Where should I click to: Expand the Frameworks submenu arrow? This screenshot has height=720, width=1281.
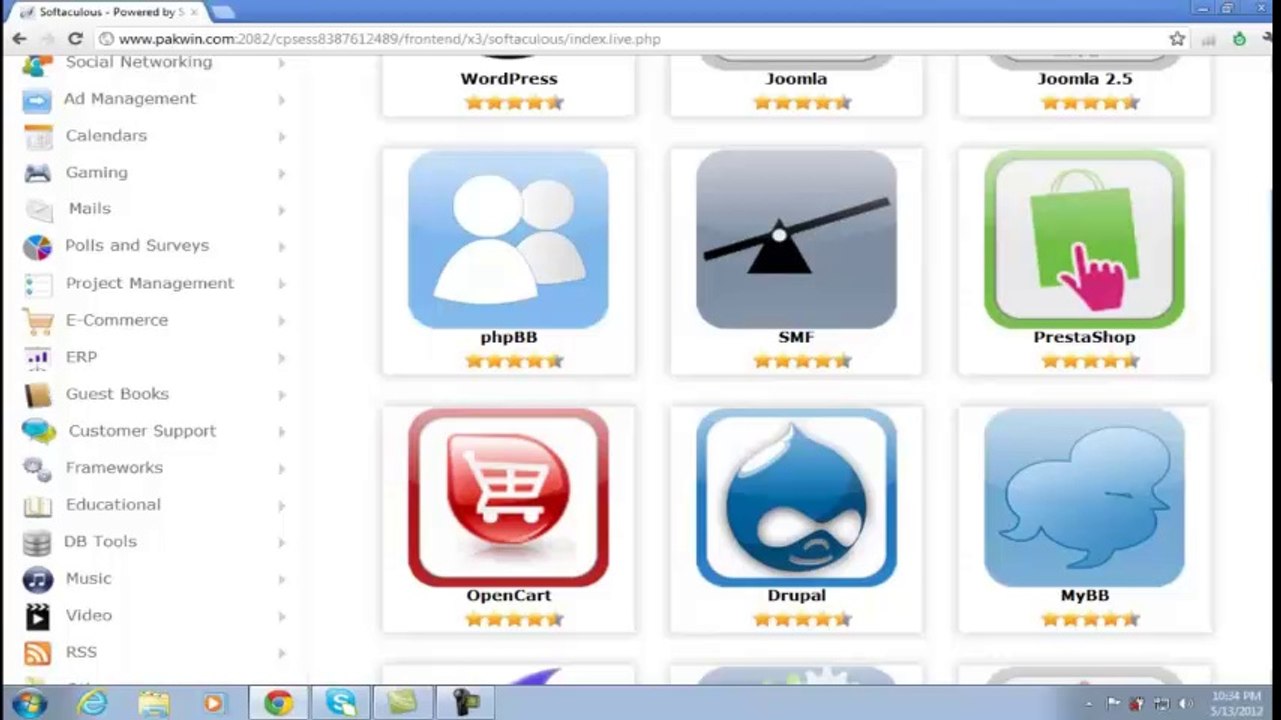click(281, 469)
